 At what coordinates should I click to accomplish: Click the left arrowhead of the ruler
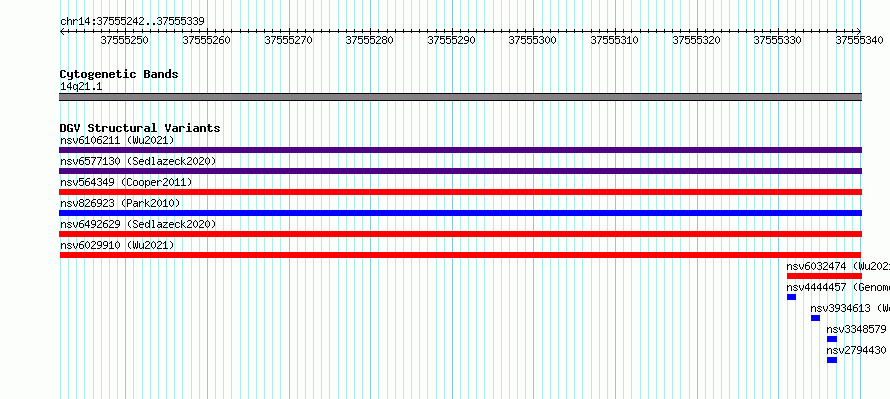[62, 32]
